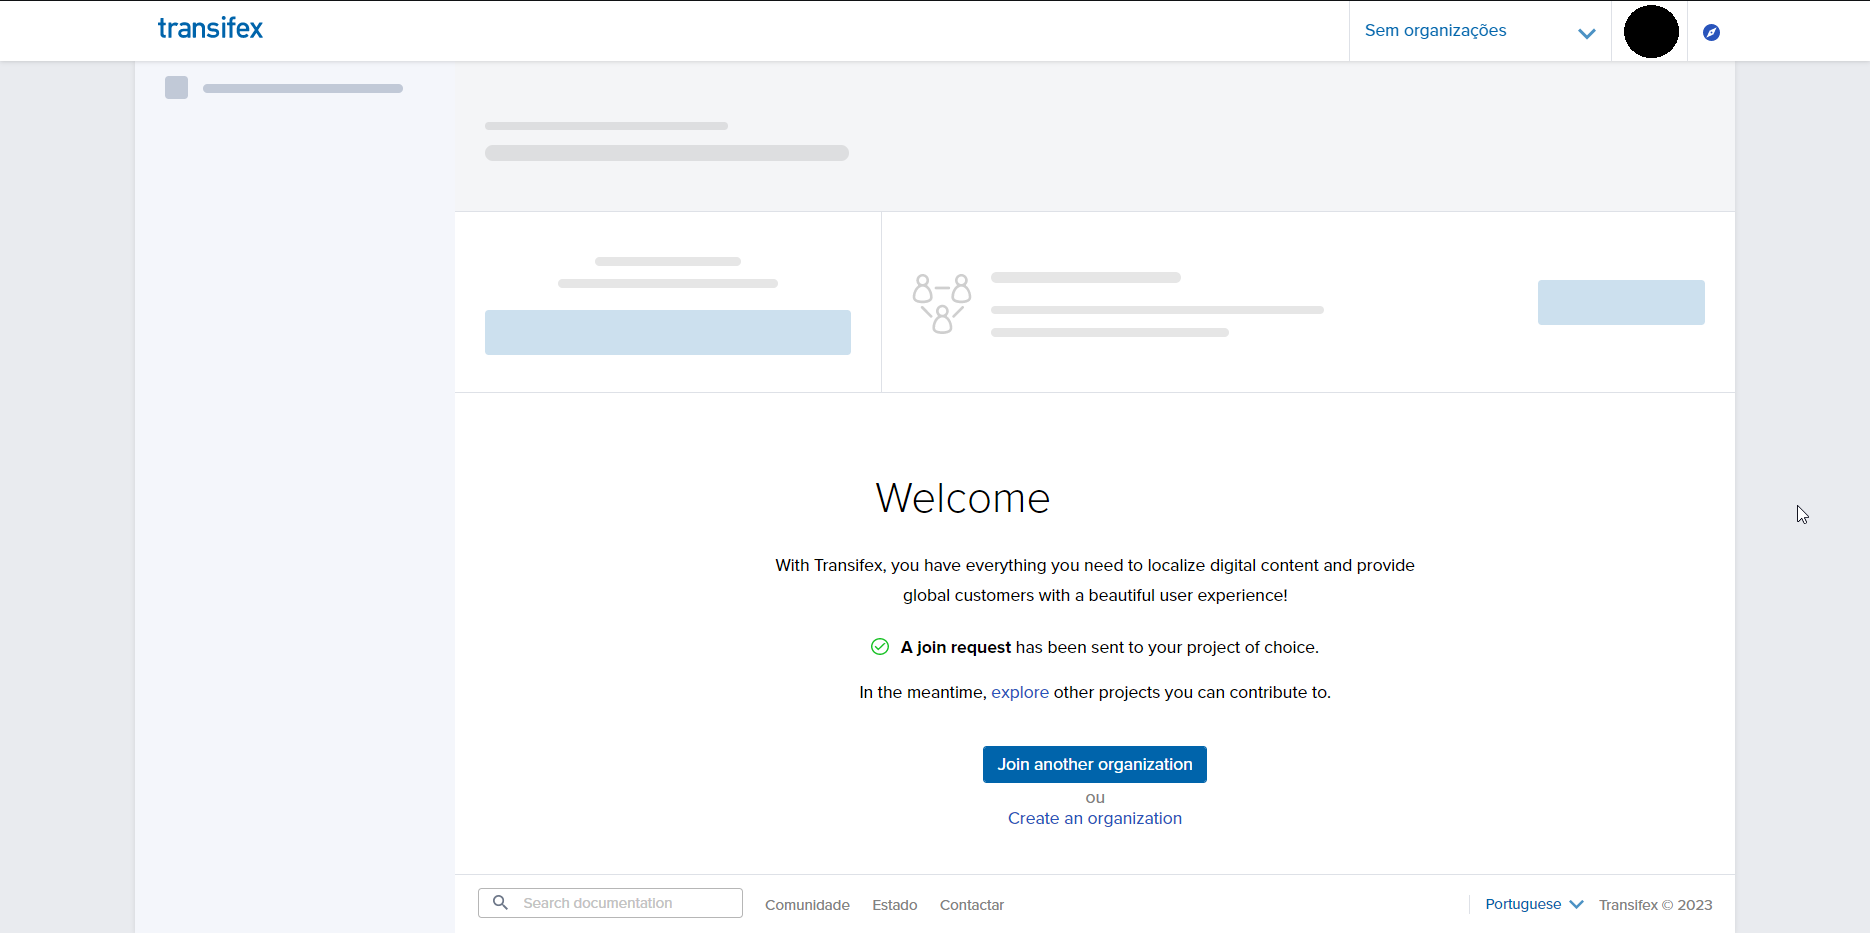
Task: Follow the Create an organization link
Action: 1094,818
